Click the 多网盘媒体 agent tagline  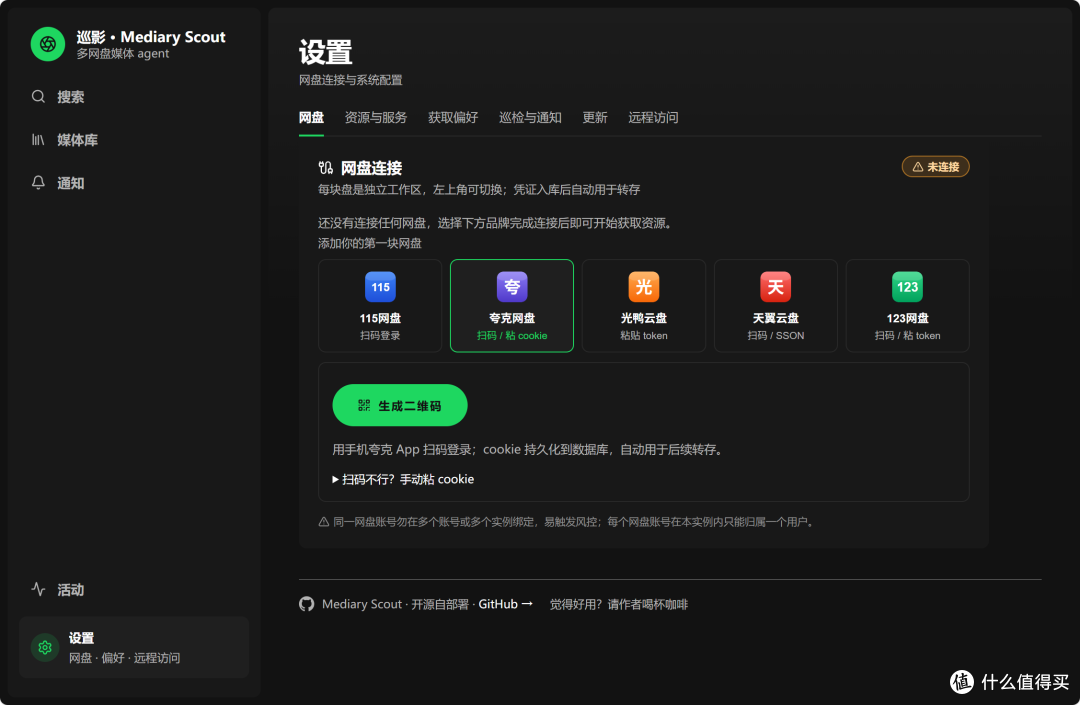coord(123,54)
